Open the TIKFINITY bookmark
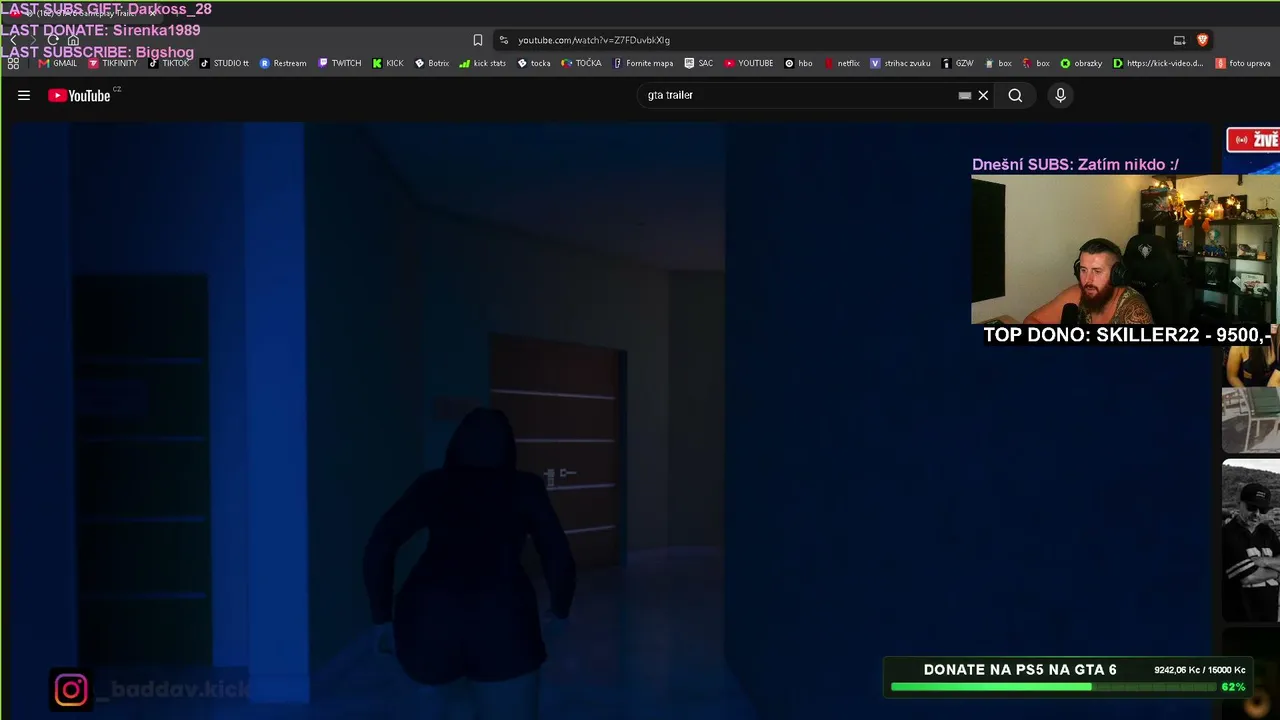Screen dimensions: 1280x720 pyautogui.click(x=113, y=63)
